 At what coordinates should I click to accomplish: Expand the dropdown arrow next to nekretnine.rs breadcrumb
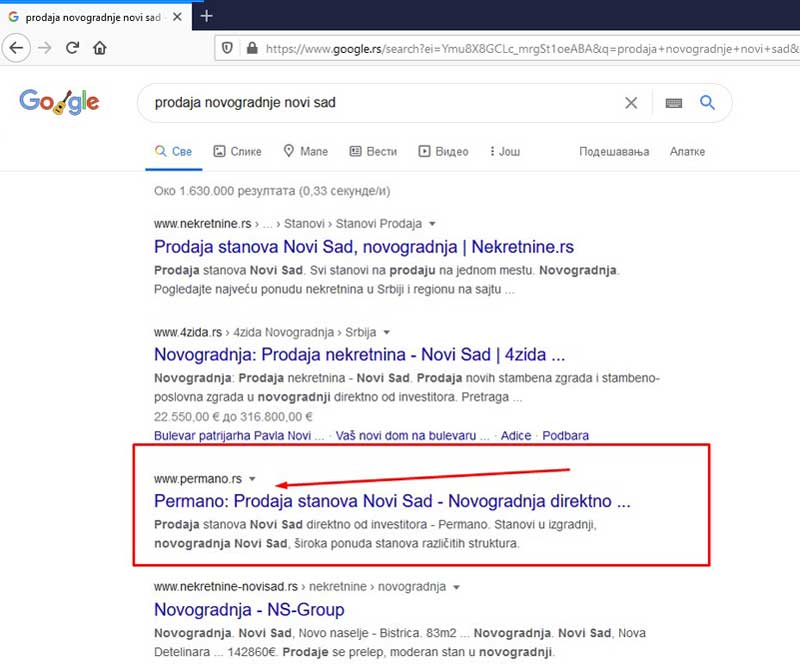click(x=432, y=224)
